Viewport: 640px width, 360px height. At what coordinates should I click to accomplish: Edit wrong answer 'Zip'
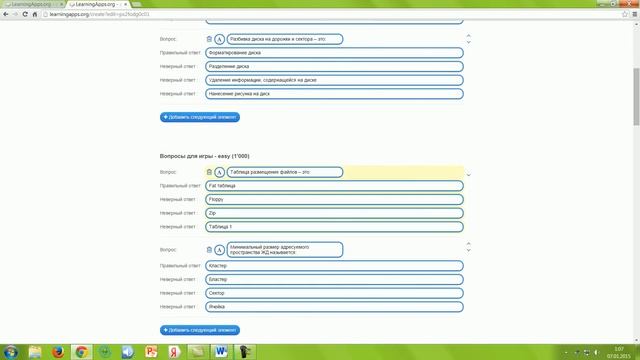(334, 213)
